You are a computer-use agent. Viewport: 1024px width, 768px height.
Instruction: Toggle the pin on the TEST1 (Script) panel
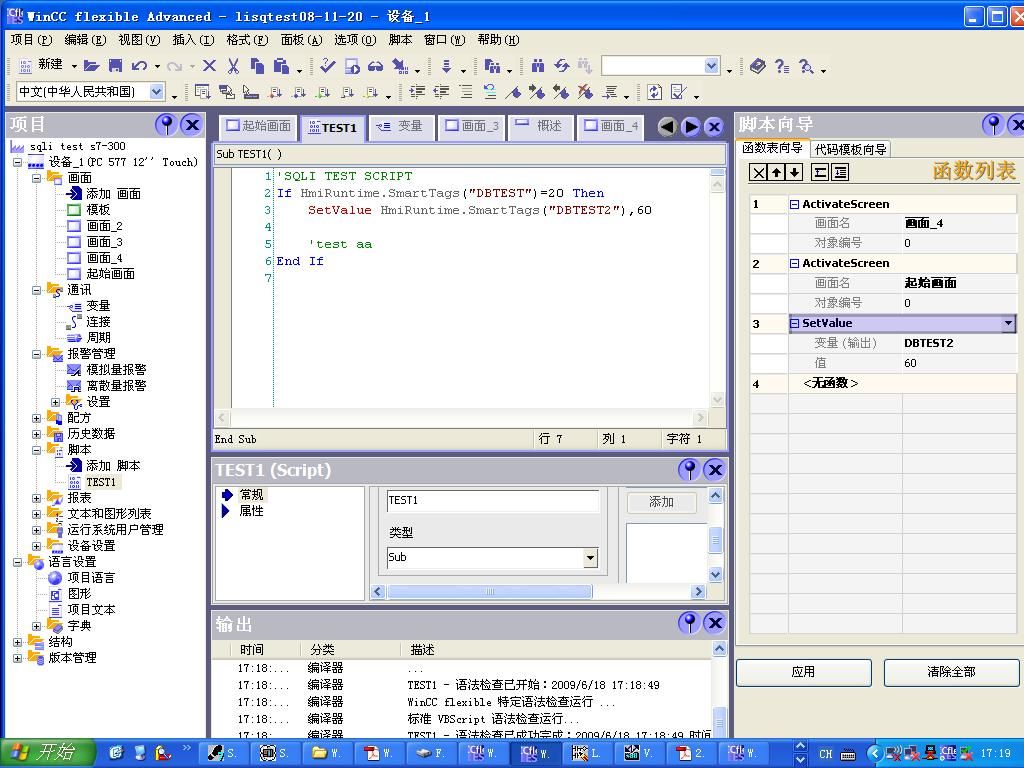point(690,470)
